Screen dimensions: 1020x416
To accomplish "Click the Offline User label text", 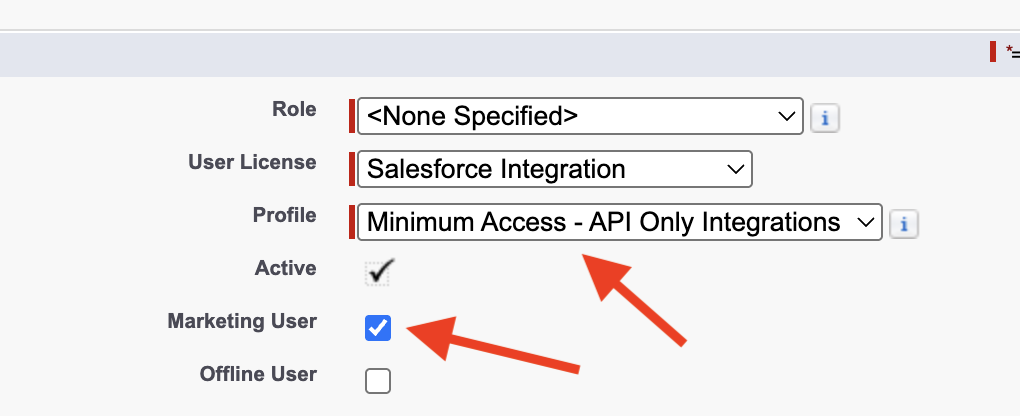I will (x=258, y=374).
